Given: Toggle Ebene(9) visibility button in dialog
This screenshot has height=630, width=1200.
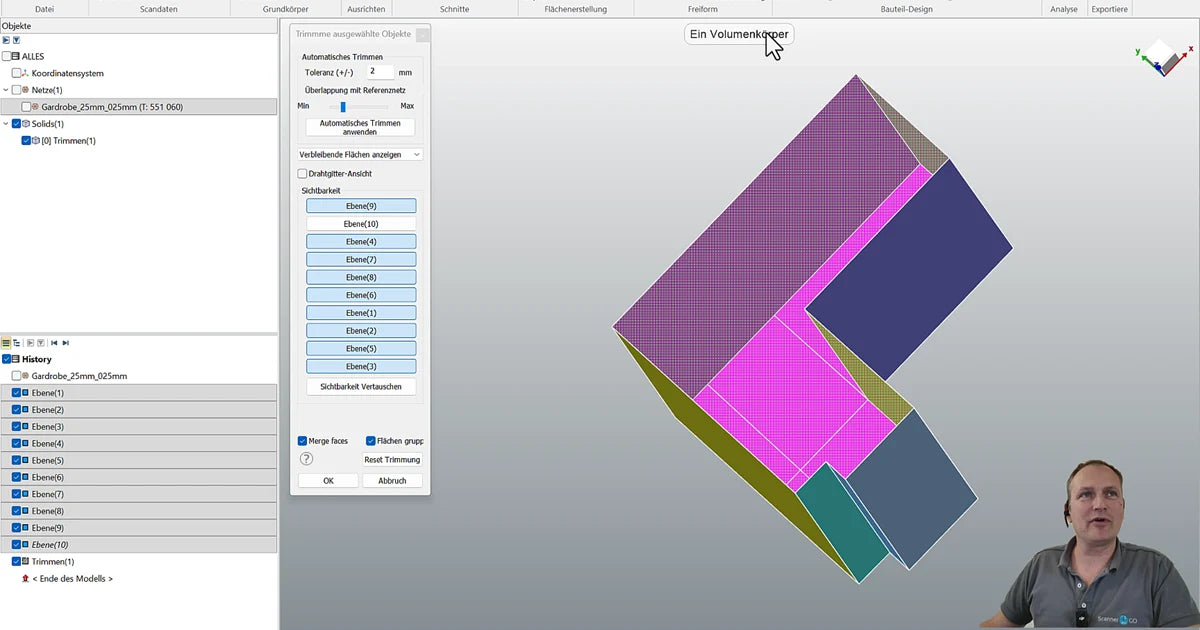Looking at the screenshot, I should 361,206.
